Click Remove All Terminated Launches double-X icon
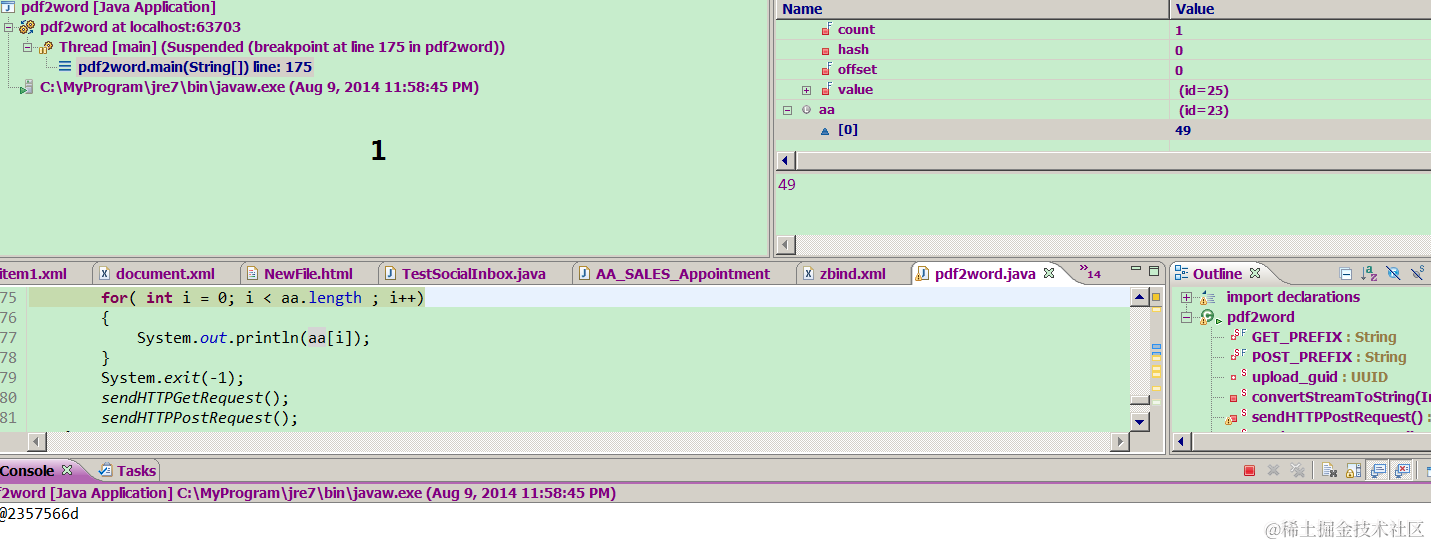This screenshot has width=1431, height=546. [1297, 470]
